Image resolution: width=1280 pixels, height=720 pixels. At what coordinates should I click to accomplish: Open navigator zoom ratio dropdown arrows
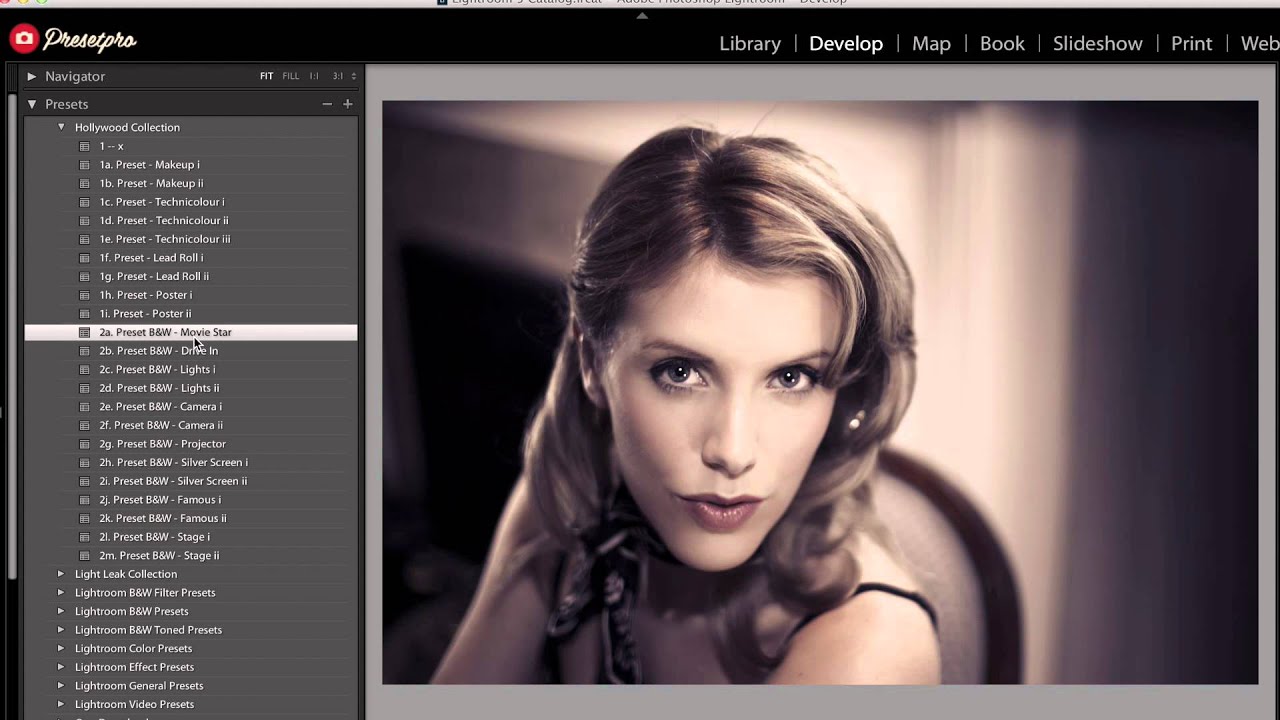coord(353,76)
